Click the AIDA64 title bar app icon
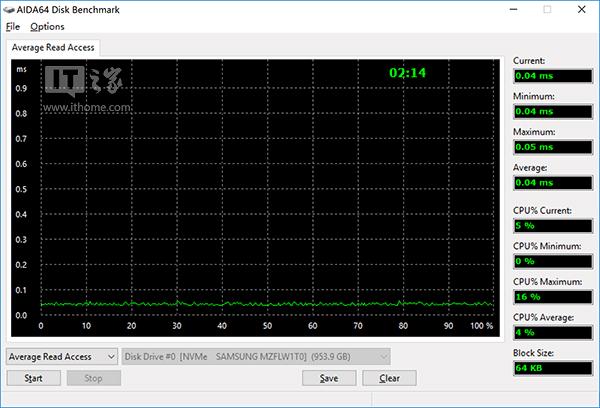The height and width of the screenshot is (408, 600). (x=8, y=10)
